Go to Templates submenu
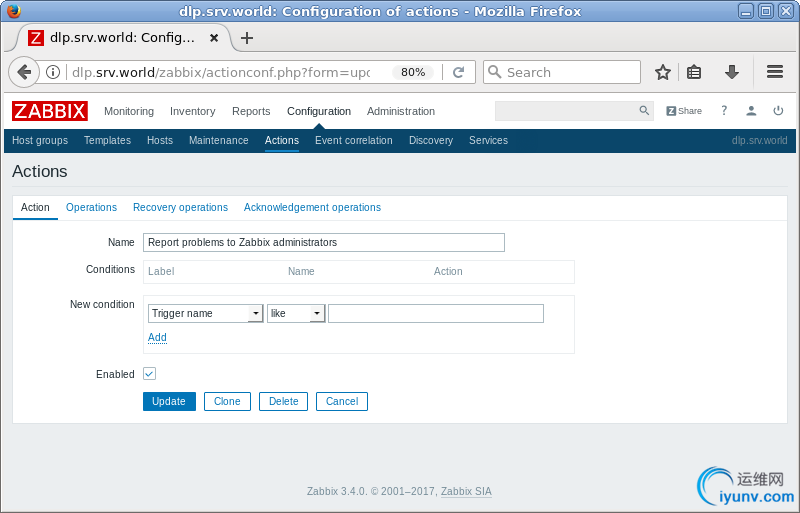 pyautogui.click(x=107, y=140)
